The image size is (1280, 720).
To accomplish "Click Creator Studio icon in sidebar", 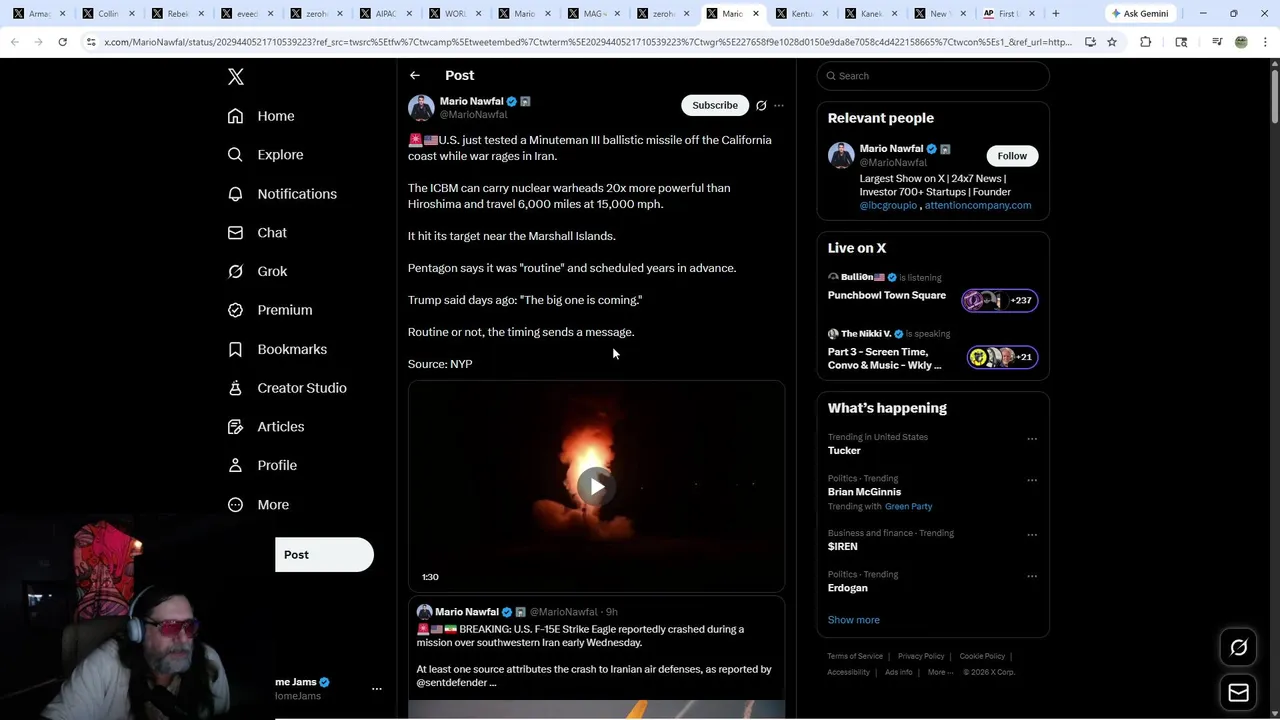I will 235,388.
